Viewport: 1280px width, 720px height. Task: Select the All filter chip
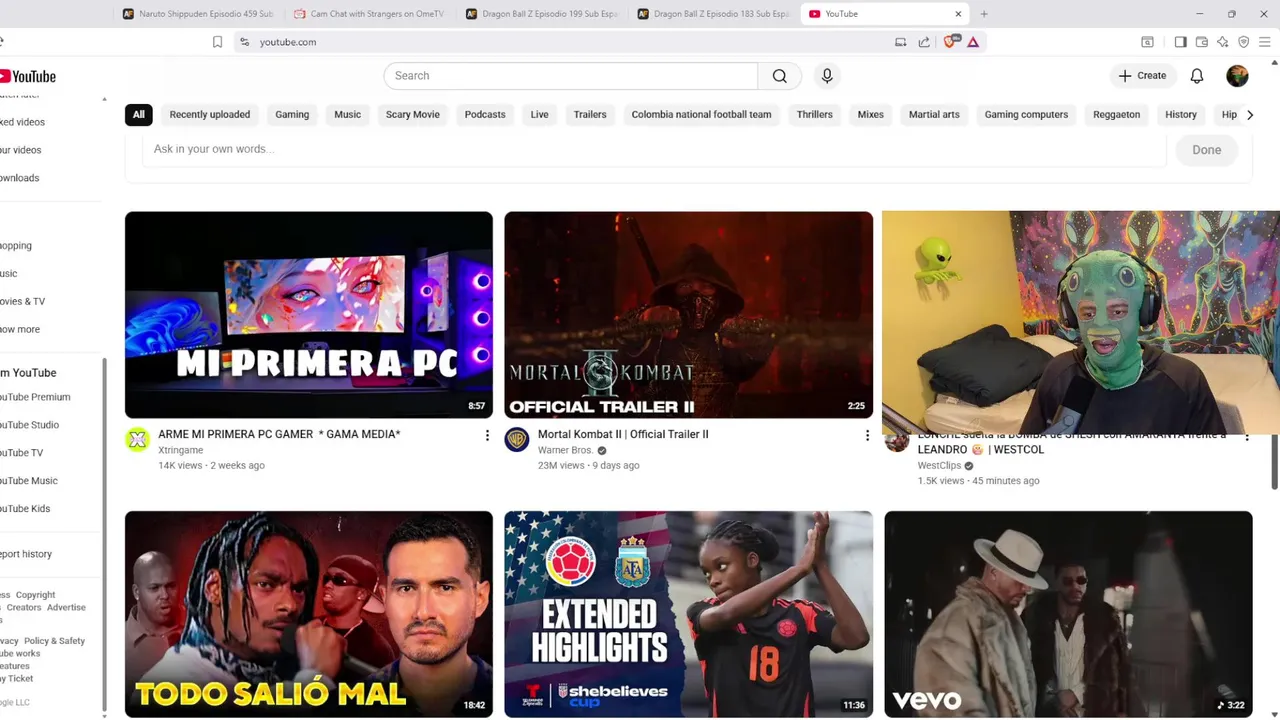tap(138, 114)
